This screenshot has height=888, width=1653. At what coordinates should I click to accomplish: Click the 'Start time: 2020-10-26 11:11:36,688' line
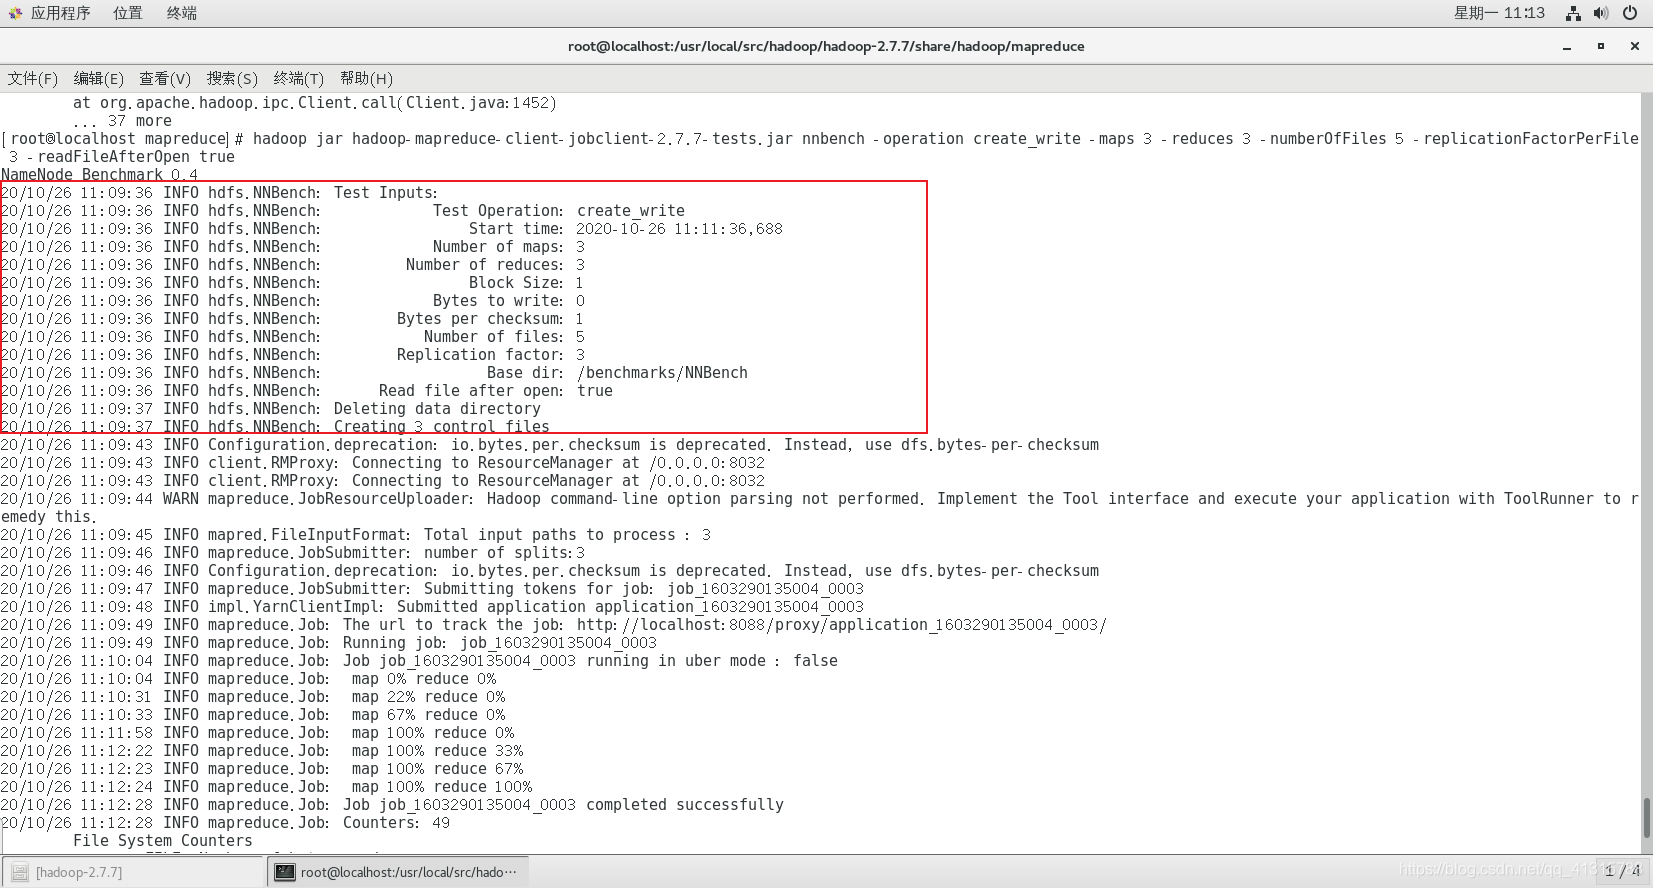click(x=391, y=229)
